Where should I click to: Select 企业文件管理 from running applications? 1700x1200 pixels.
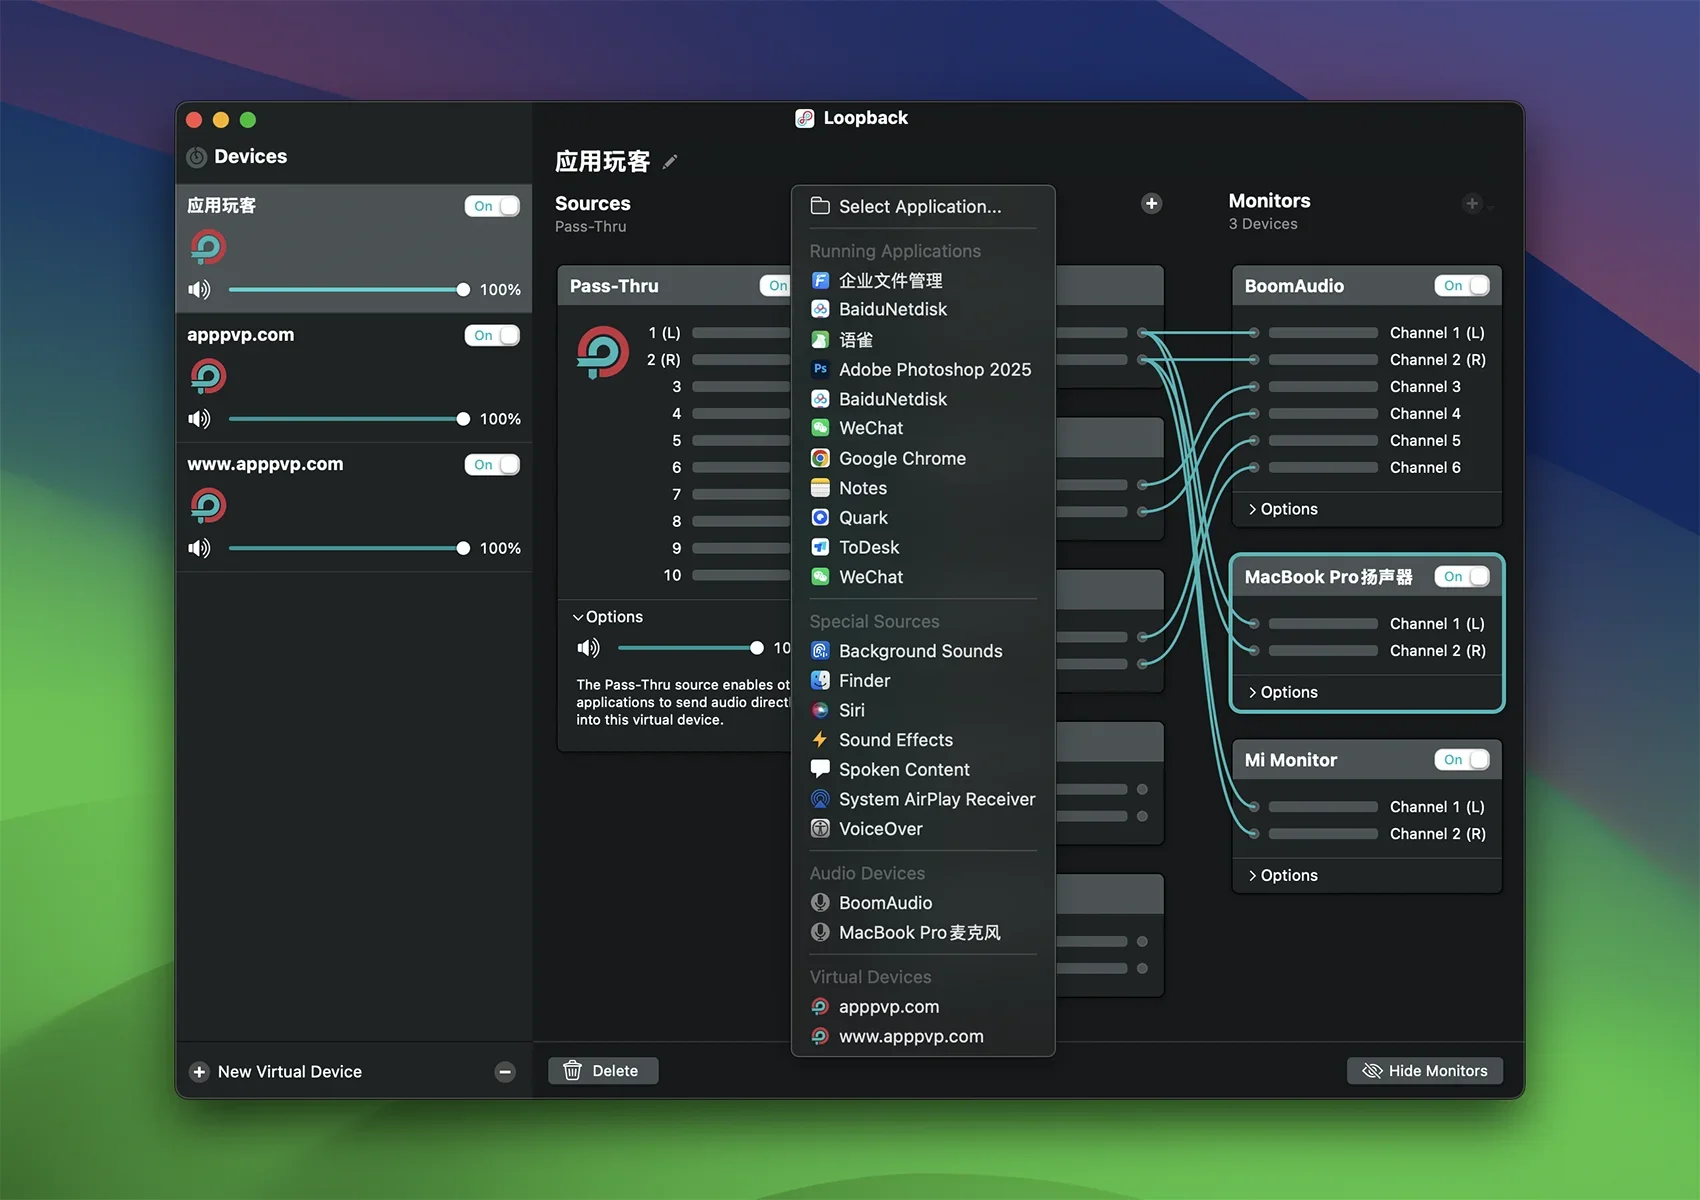pos(923,281)
